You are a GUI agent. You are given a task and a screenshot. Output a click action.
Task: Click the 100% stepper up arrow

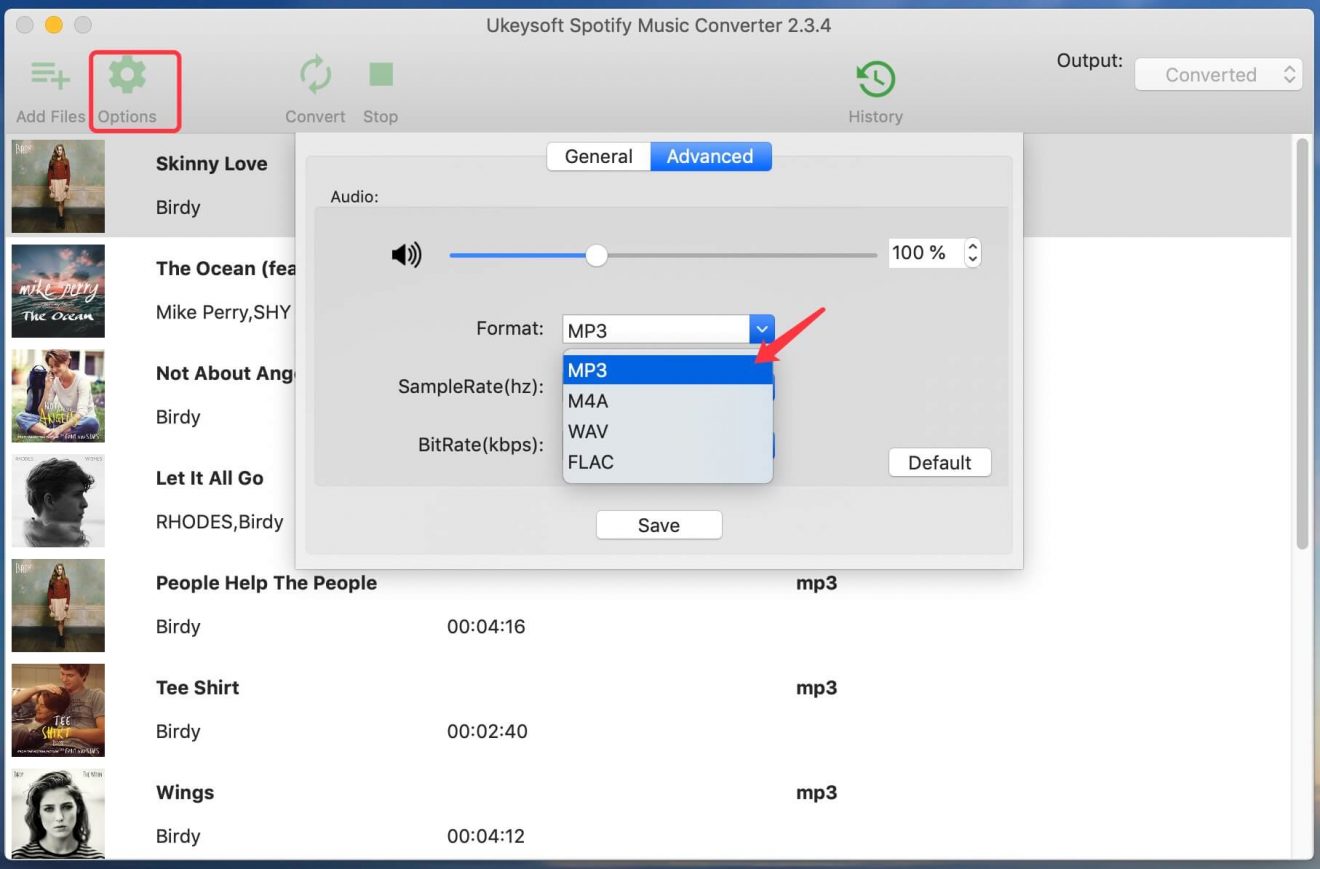pos(971,246)
